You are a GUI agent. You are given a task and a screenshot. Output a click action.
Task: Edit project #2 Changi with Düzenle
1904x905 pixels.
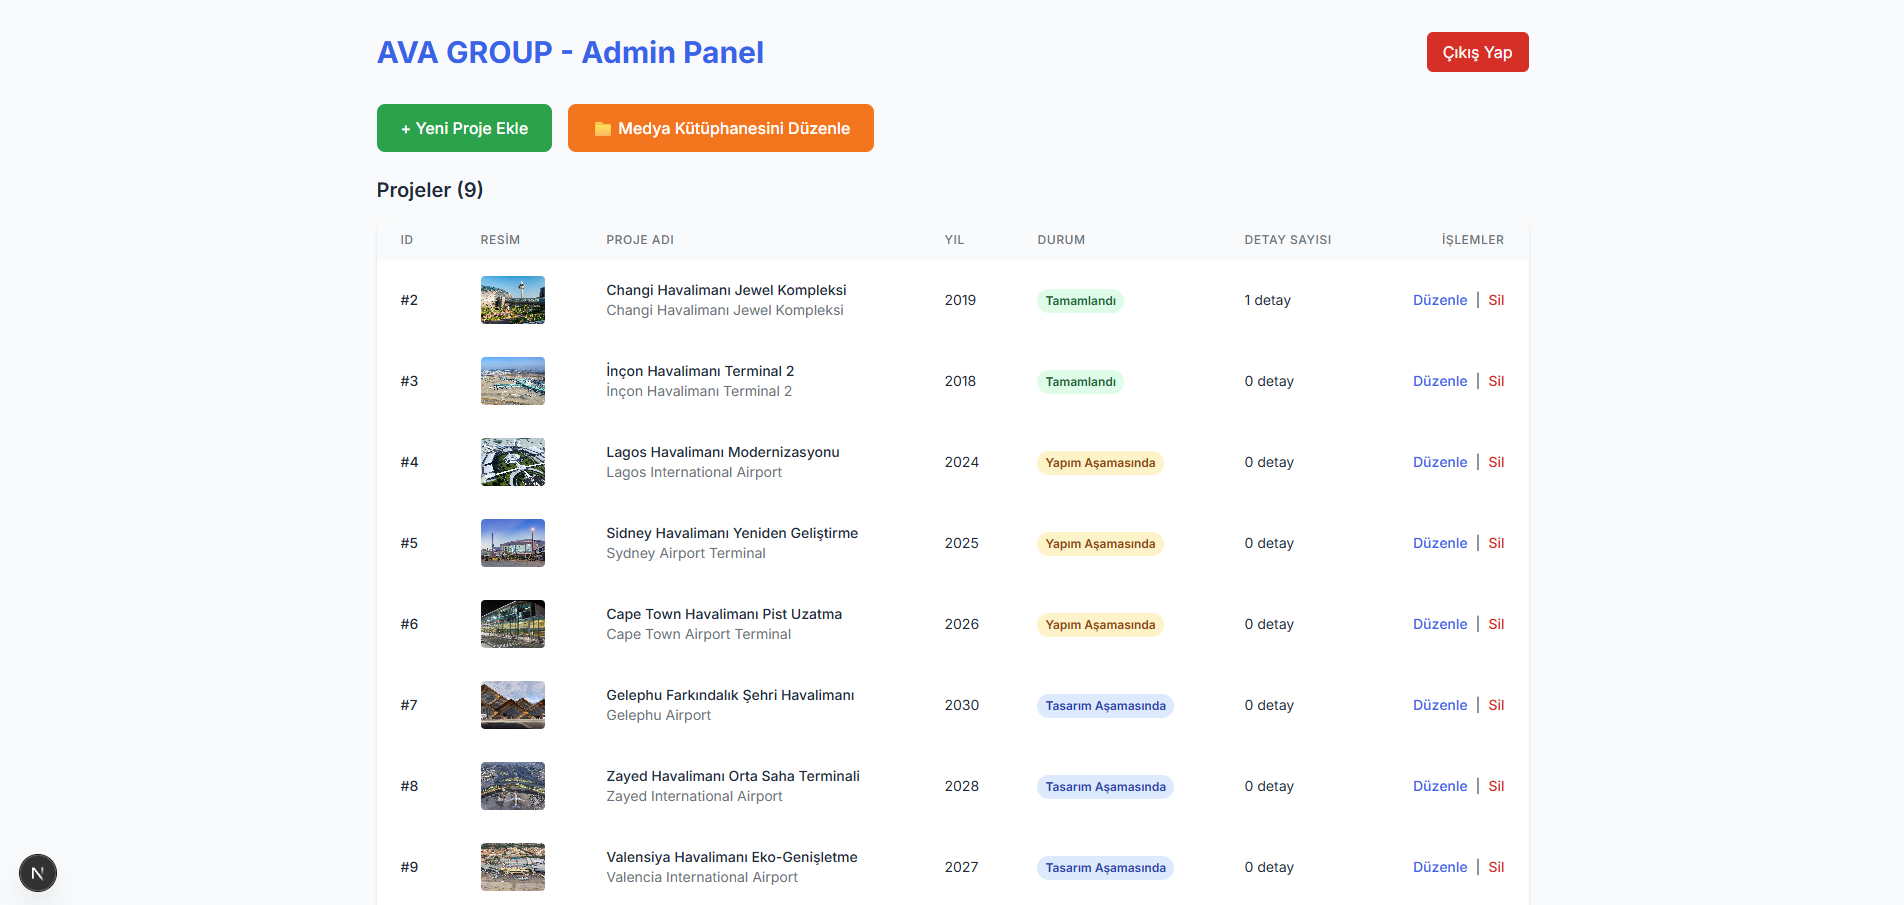(1440, 300)
